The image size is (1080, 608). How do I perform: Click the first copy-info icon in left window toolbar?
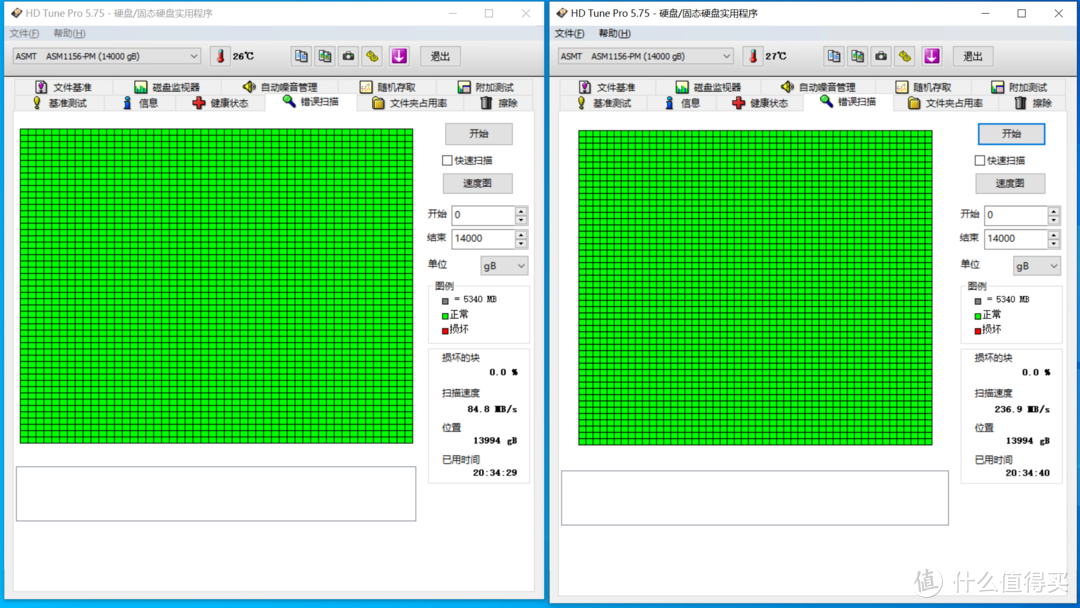tap(301, 56)
